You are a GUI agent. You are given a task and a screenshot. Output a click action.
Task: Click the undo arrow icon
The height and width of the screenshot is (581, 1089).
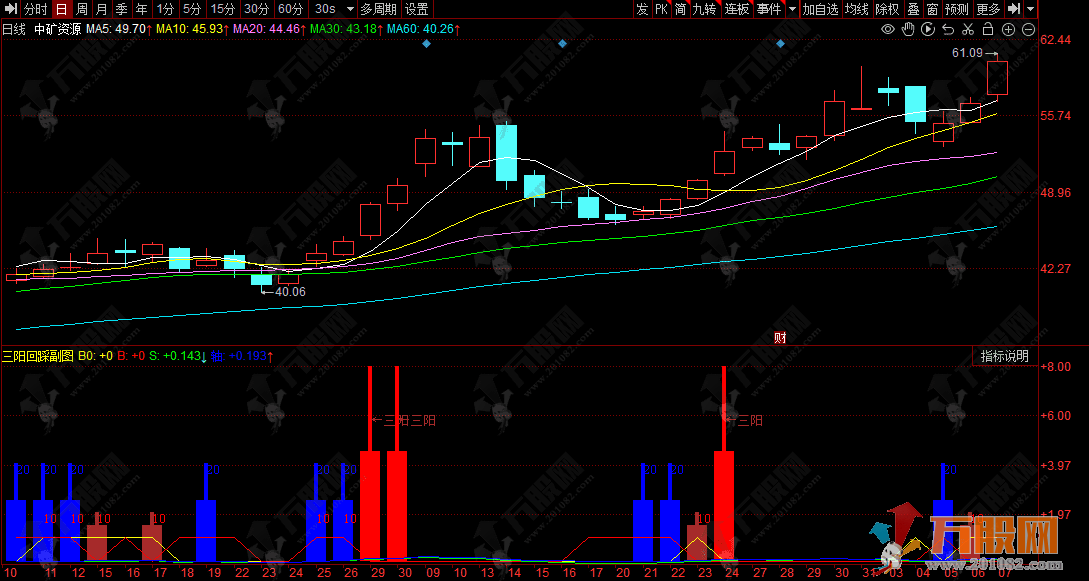[948, 29]
